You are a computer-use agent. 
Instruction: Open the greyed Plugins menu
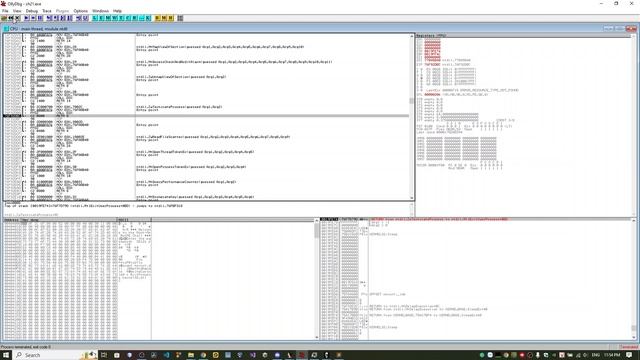(x=62, y=11)
